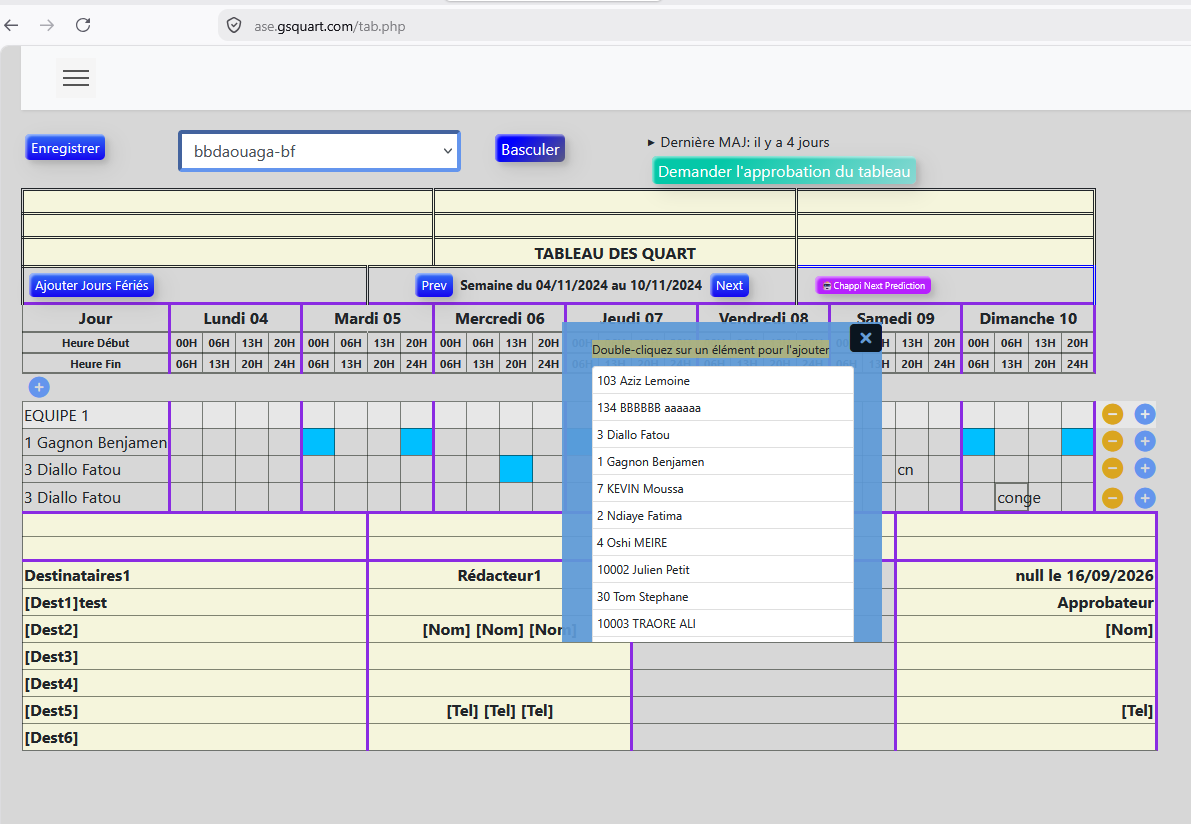The height and width of the screenshot is (824, 1191).
Task: Toggle Diallo Fatou Mercredi 13H shift cell
Action: tap(516, 469)
